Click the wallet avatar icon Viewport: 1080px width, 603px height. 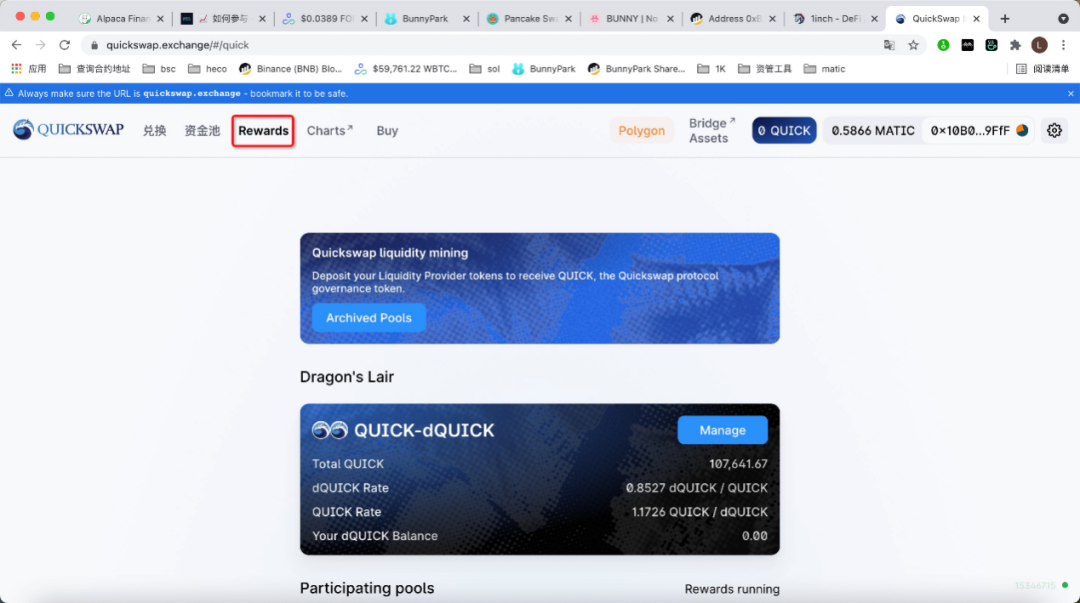pyautogui.click(x=1022, y=130)
